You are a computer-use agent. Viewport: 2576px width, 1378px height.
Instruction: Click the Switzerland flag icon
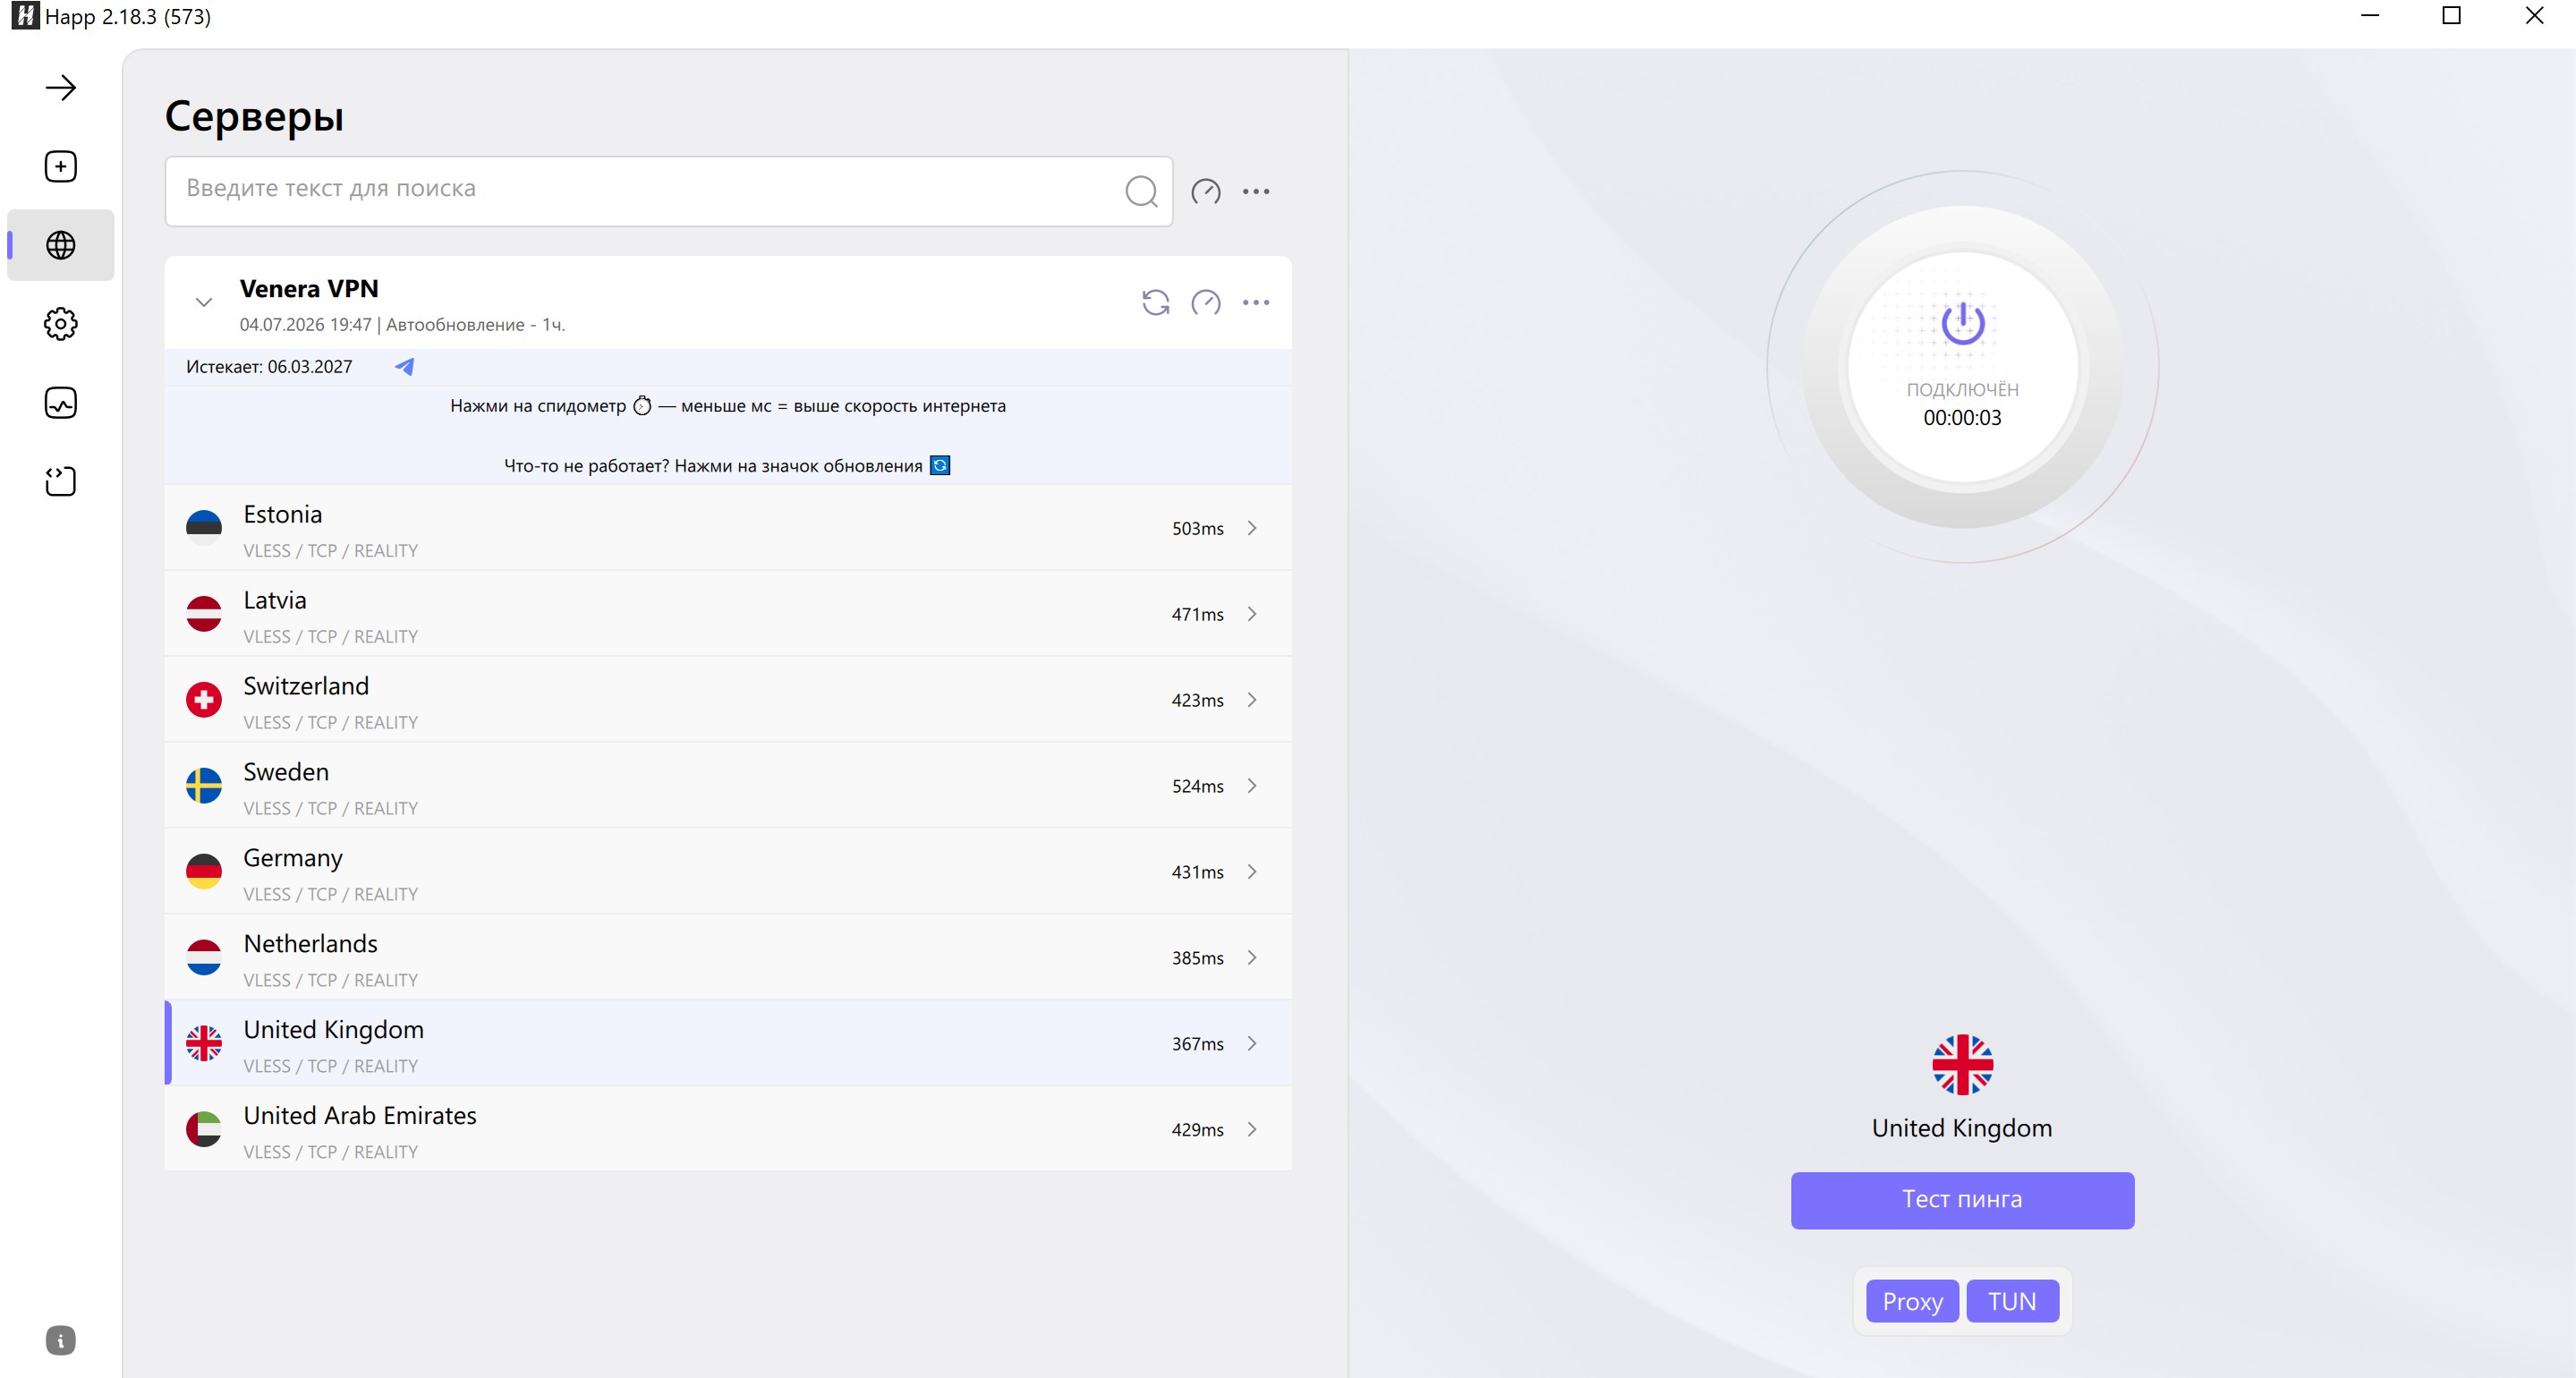(x=204, y=700)
